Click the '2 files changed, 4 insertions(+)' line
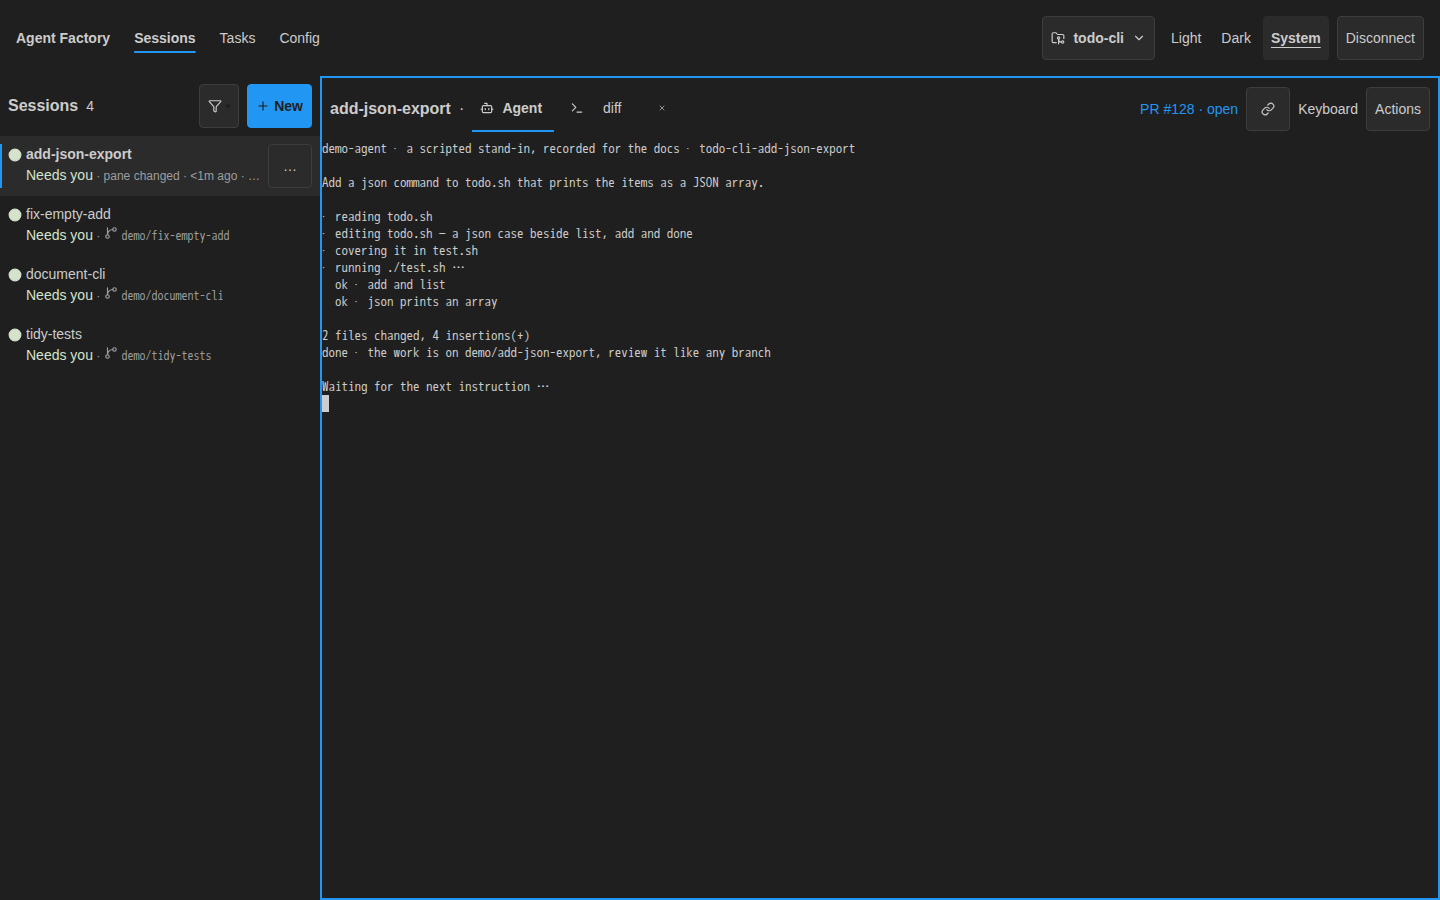The height and width of the screenshot is (900, 1440). click(x=426, y=336)
